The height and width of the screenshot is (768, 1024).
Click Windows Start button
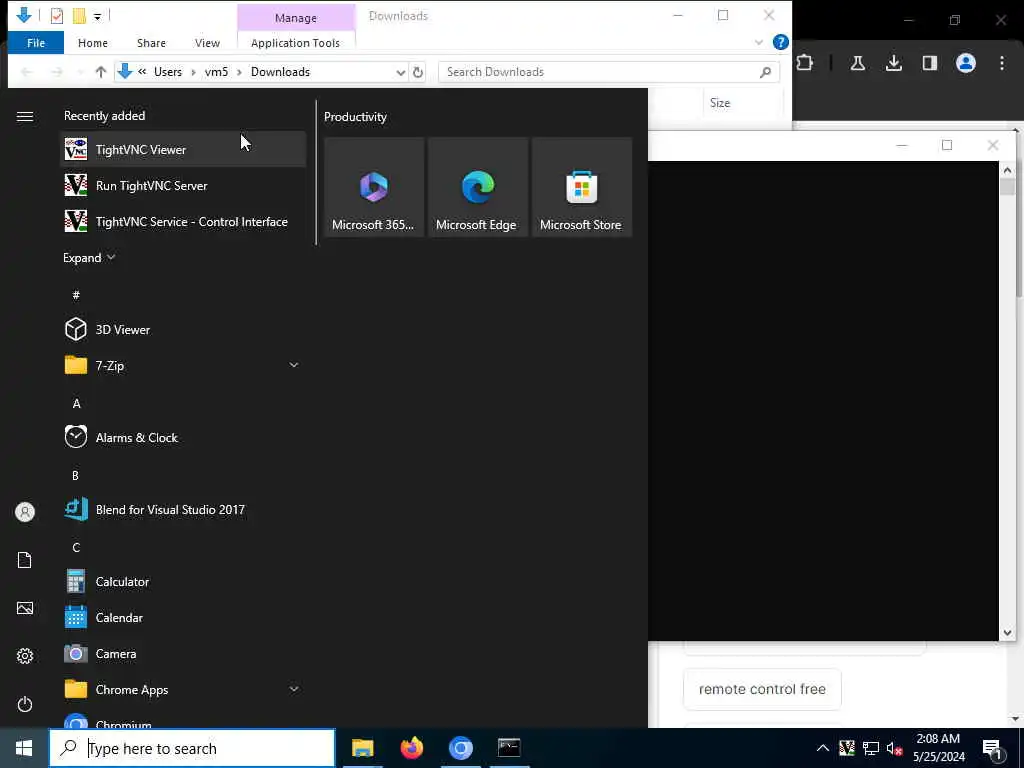coord(24,748)
